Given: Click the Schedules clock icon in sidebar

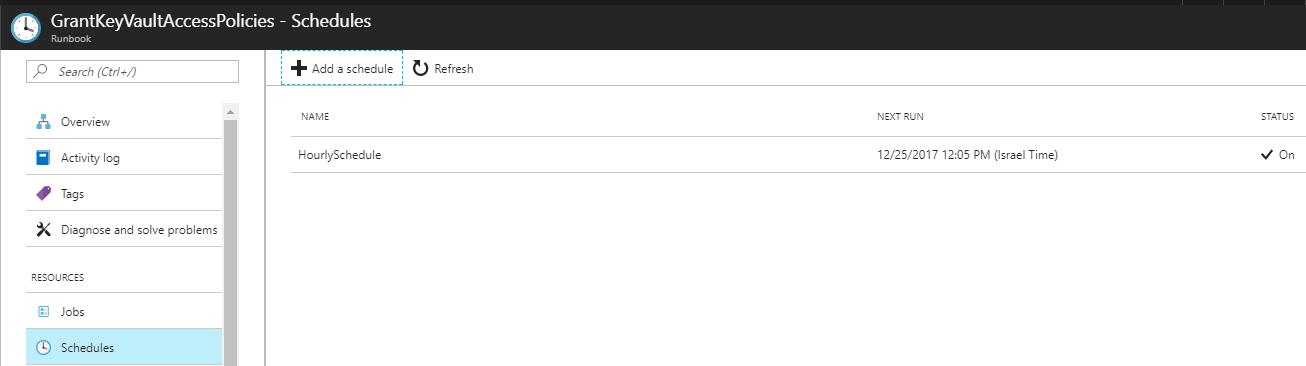Looking at the screenshot, I should point(43,347).
